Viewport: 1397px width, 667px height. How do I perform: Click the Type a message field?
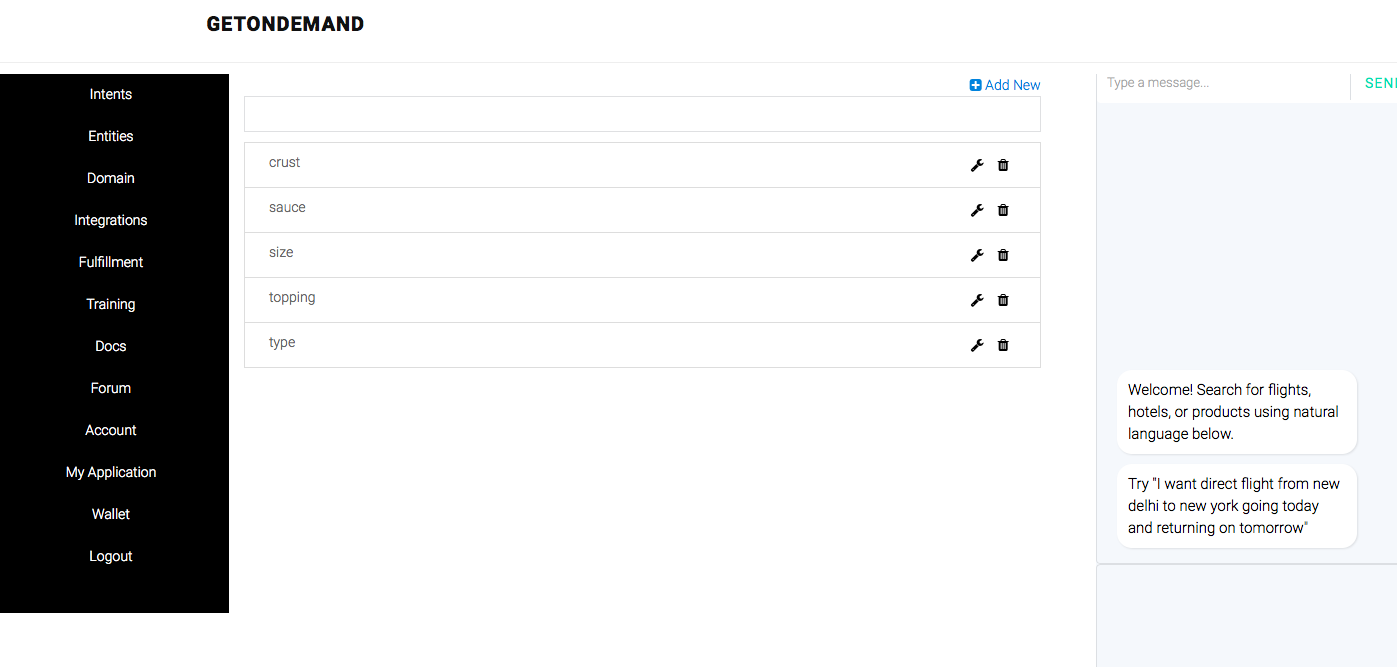pos(1222,83)
